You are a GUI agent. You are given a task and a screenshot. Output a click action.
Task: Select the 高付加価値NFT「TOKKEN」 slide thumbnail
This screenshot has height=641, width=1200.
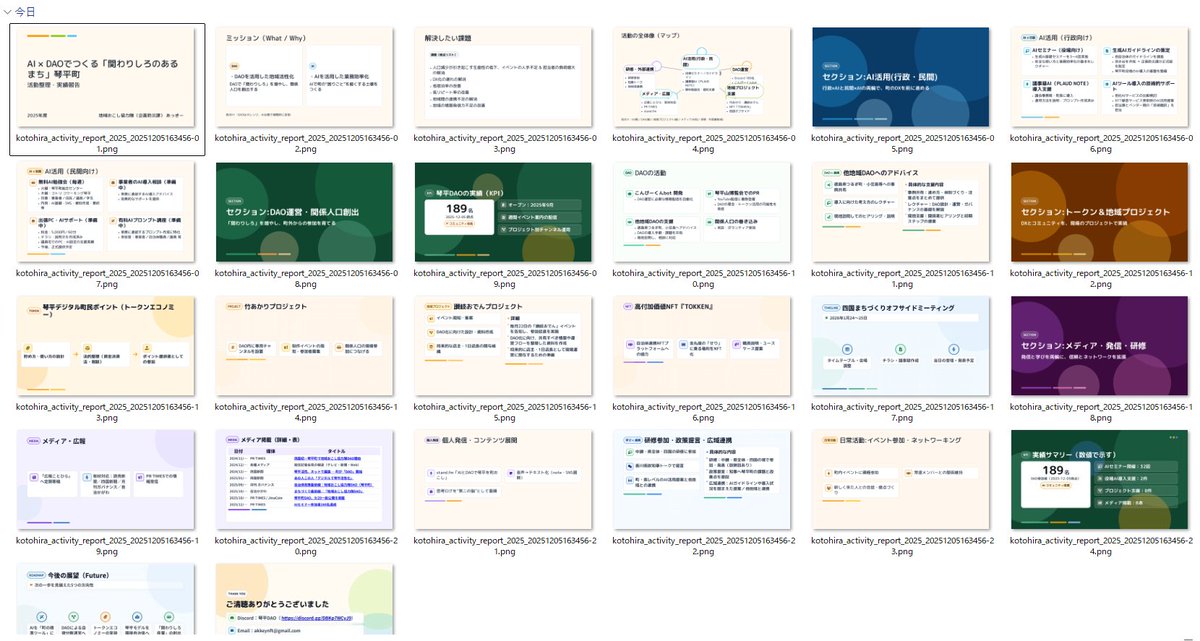pos(703,347)
